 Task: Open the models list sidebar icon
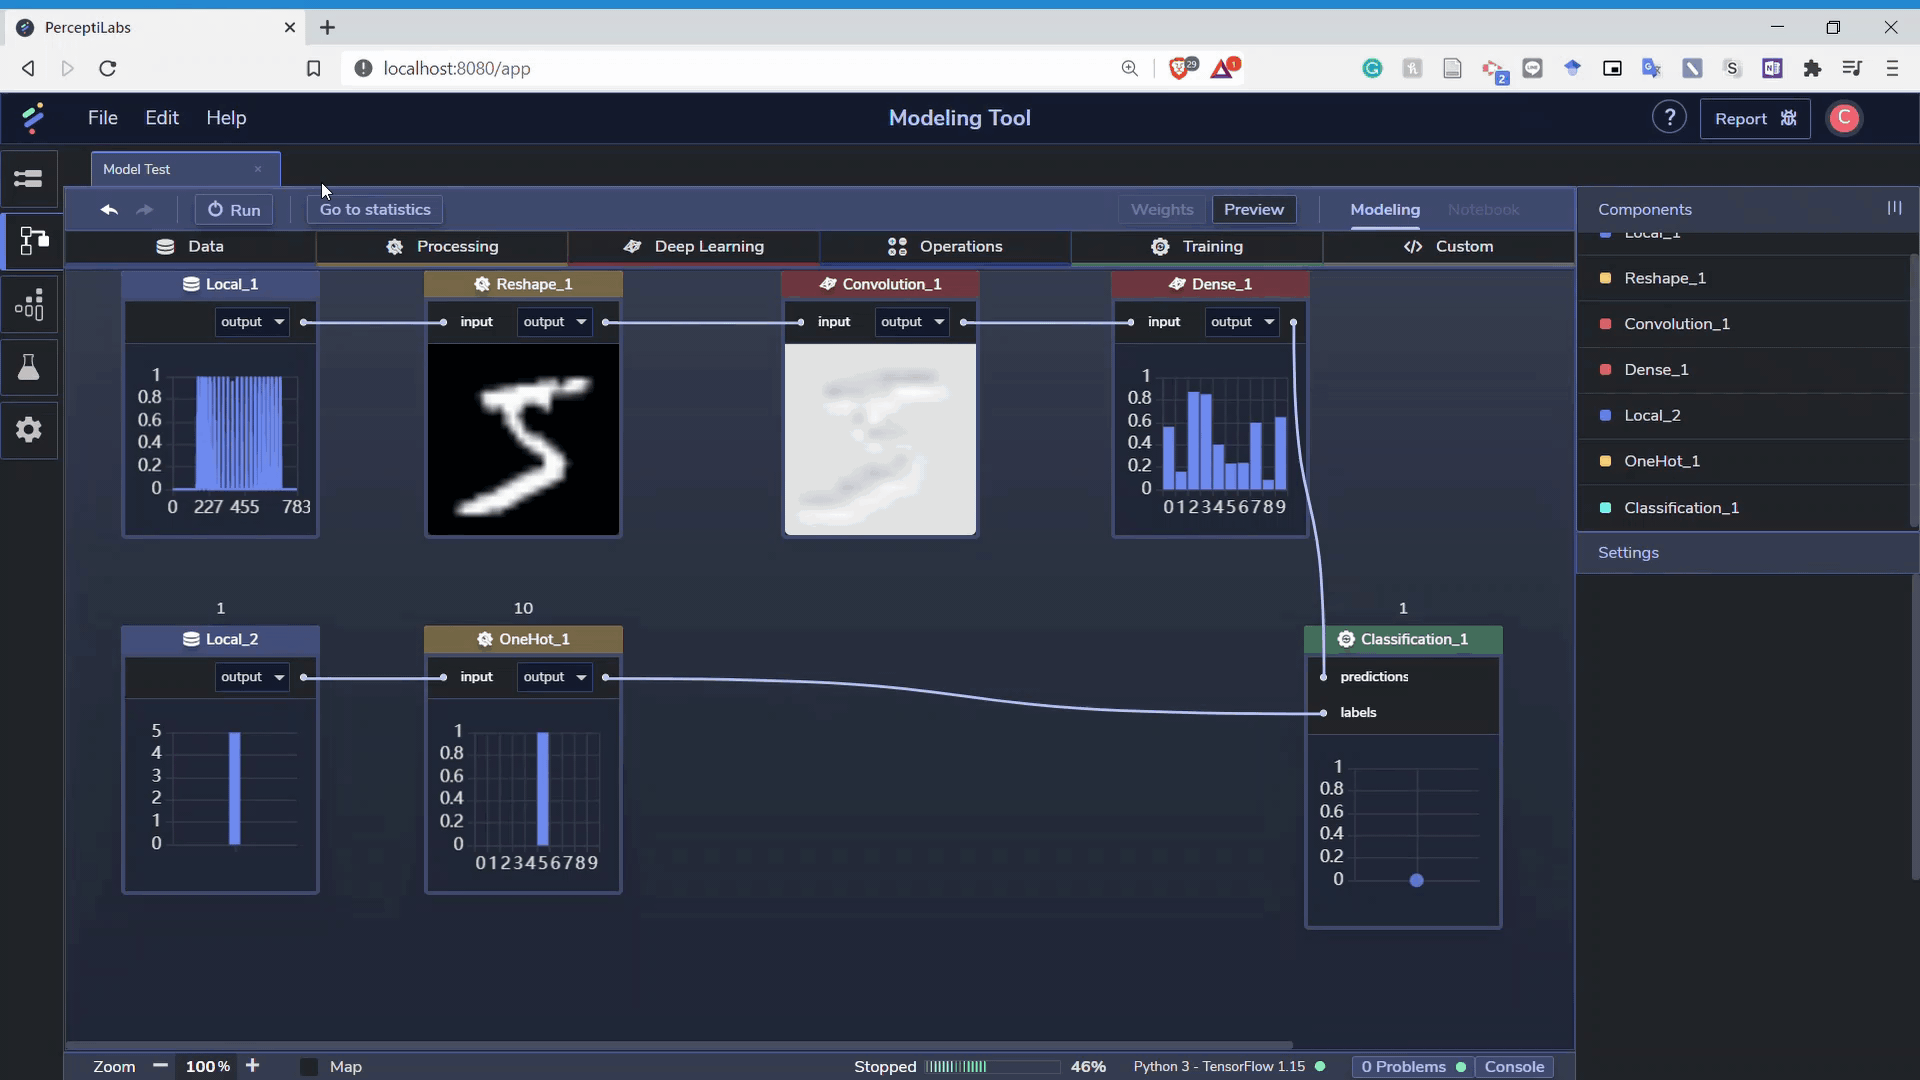coord(29,179)
